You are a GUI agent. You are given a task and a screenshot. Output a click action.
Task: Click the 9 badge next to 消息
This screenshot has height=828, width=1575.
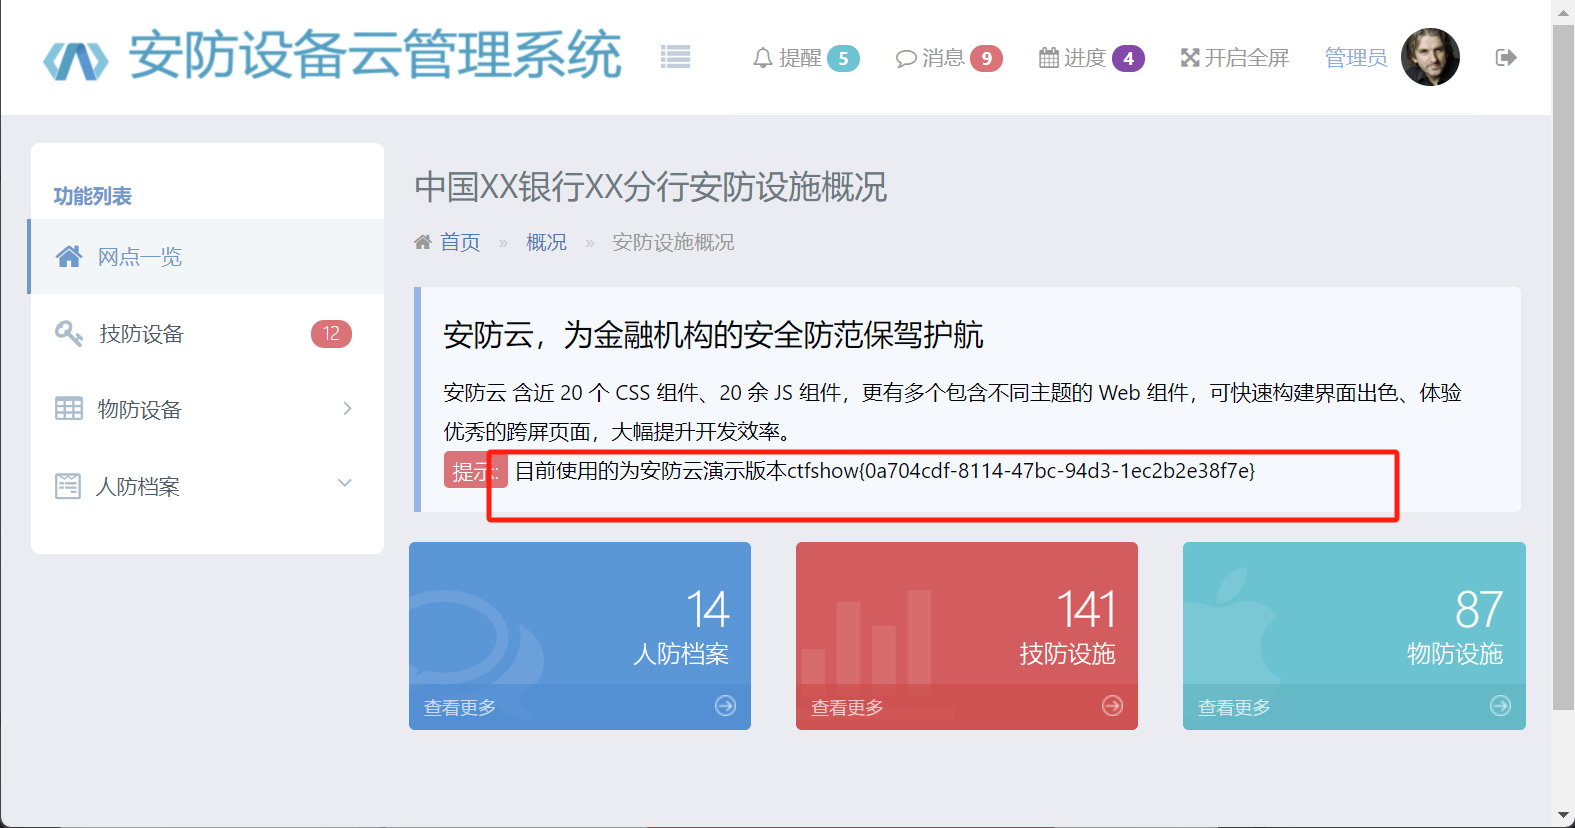pyautogui.click(x=986, y=59)
